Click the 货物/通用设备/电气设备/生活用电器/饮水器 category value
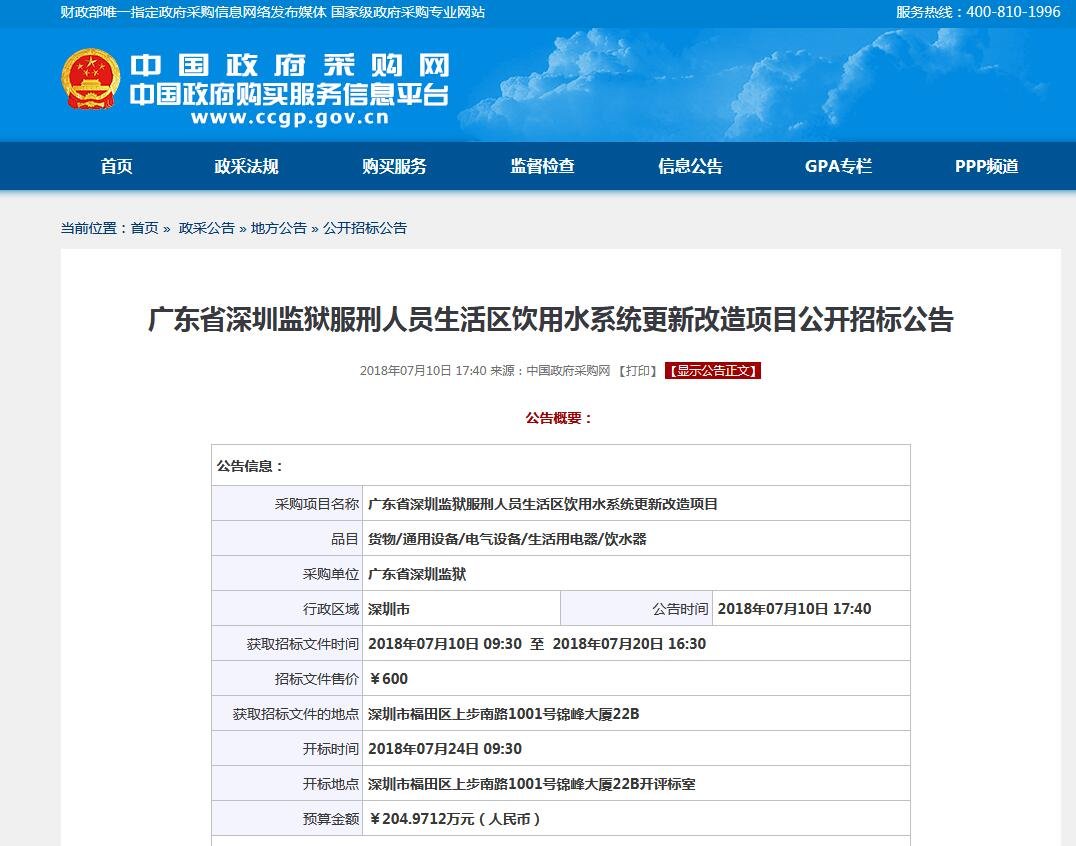1076x846 pixels. 507,539
